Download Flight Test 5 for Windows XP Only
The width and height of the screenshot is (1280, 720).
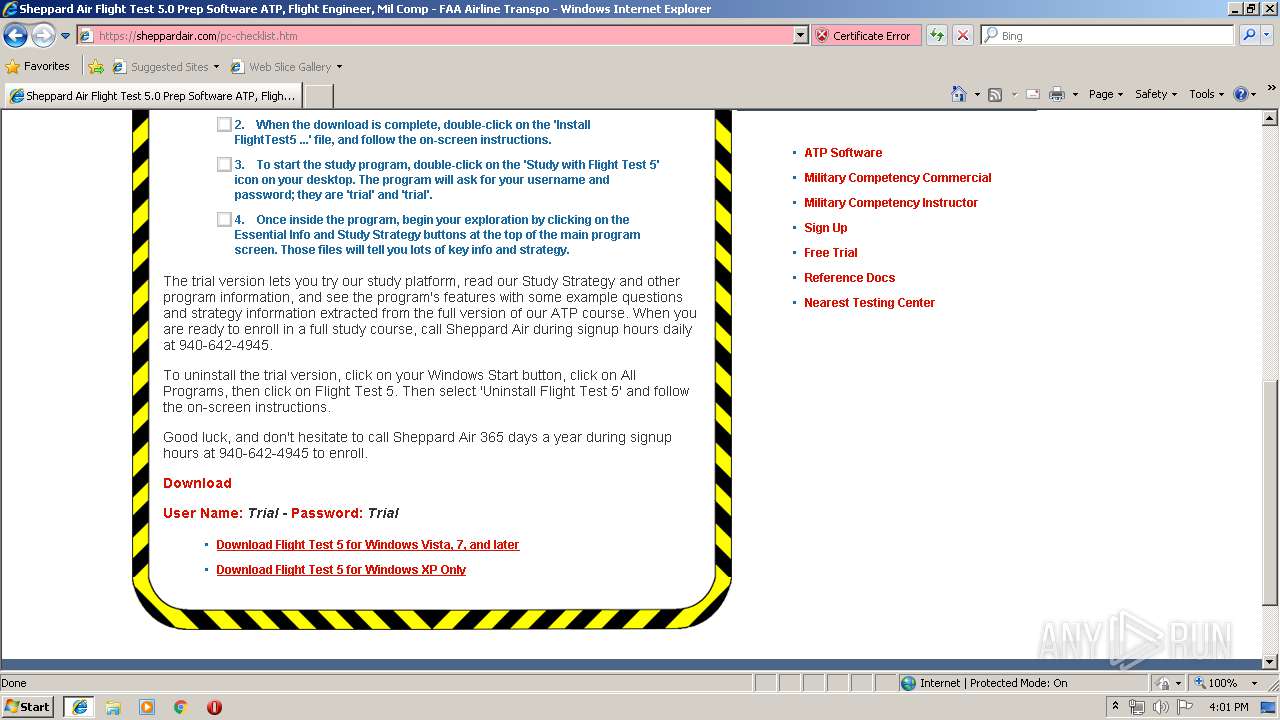click(x=341, y=570)
